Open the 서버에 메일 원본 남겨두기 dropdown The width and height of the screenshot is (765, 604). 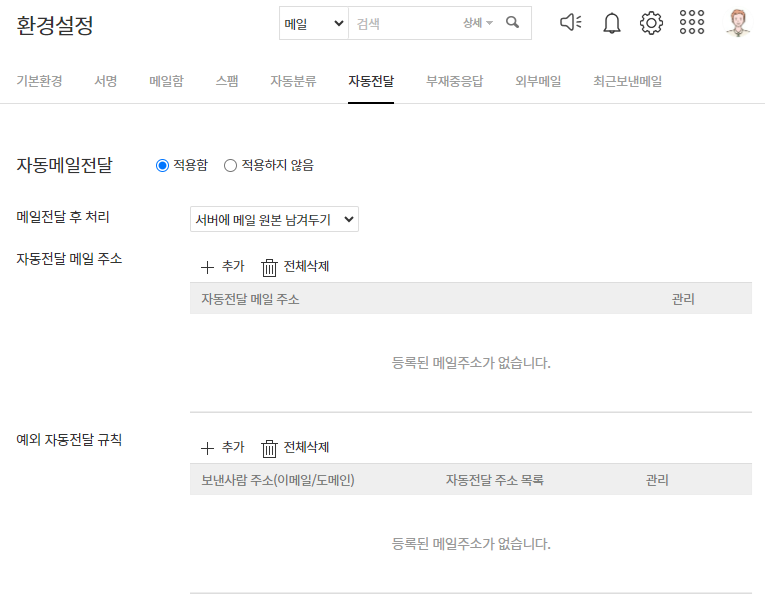[x=274, y=220]
